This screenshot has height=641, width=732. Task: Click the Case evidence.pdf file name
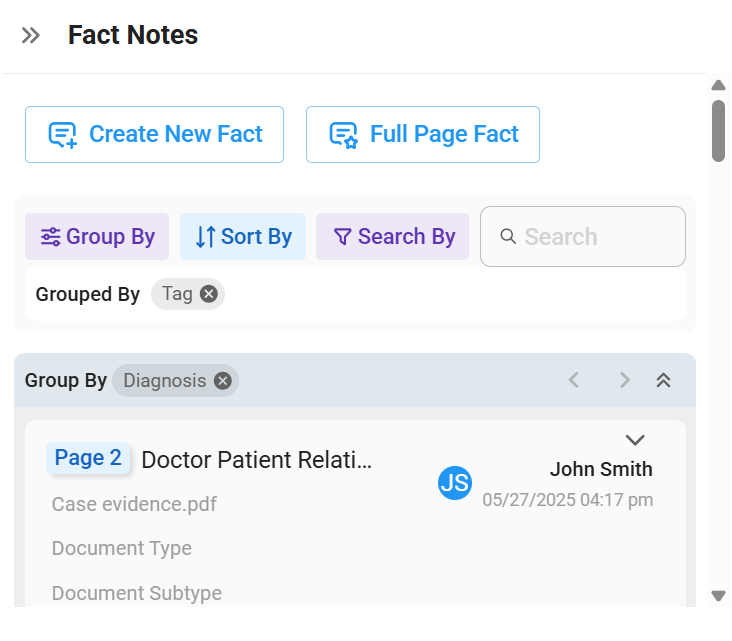[x=134, y=504]
